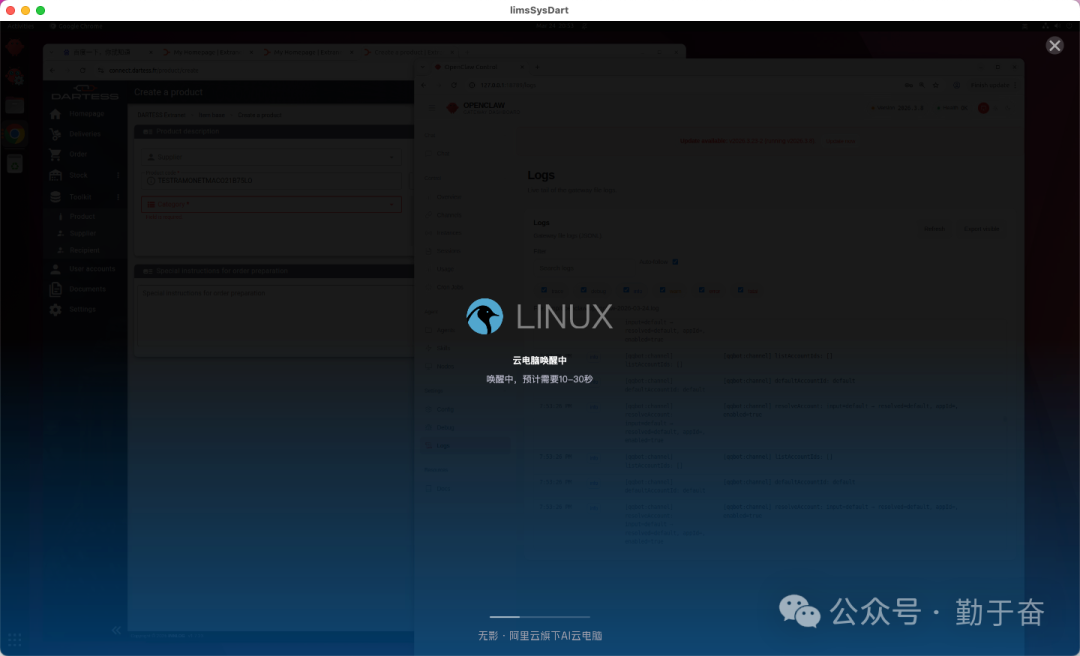Click the Refresh button in Logs panel

935,229
